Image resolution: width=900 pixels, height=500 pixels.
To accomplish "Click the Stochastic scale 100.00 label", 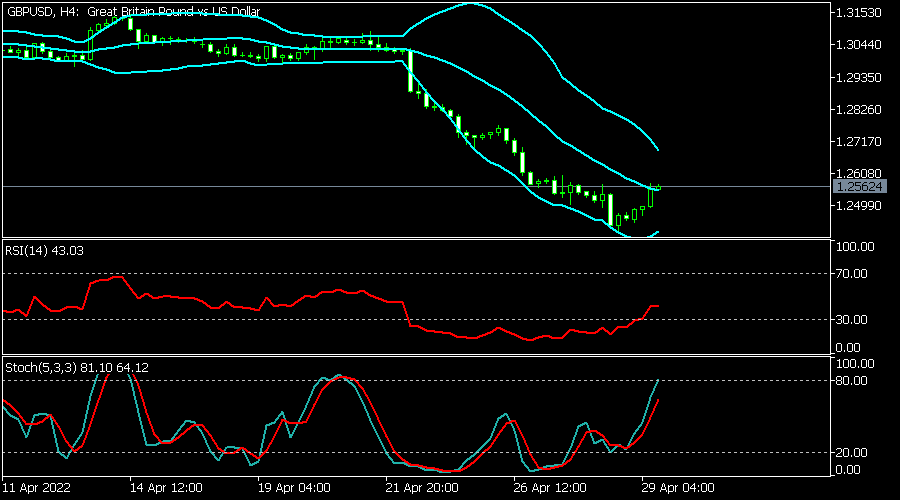I will 855,364.
